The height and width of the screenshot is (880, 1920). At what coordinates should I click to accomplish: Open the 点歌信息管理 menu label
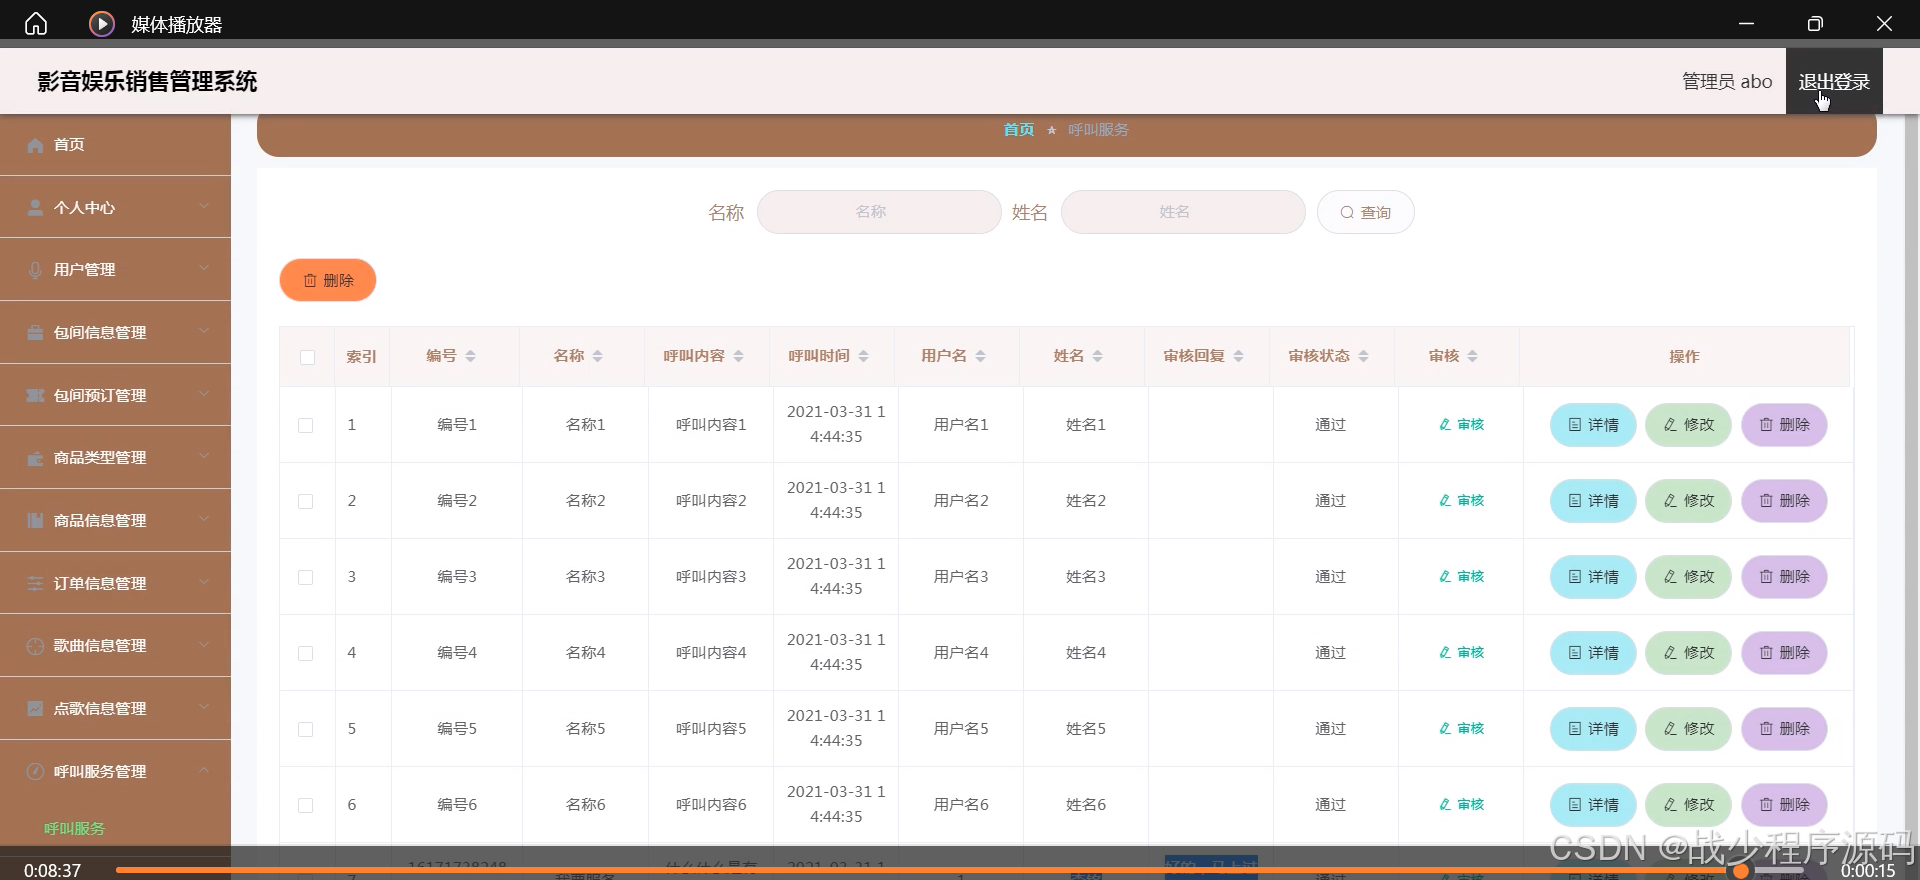[x=100, y=708]
